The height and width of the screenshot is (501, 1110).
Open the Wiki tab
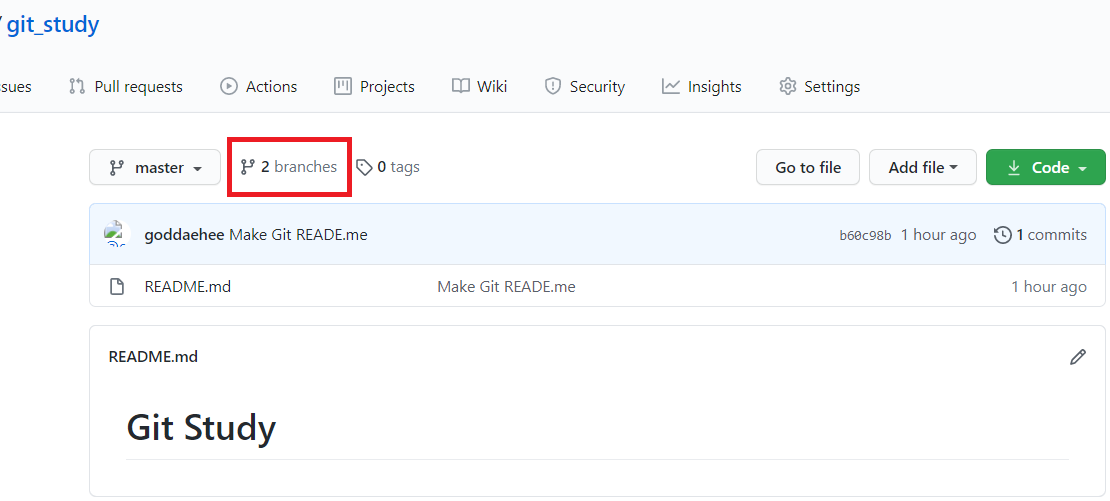point(479,86)
